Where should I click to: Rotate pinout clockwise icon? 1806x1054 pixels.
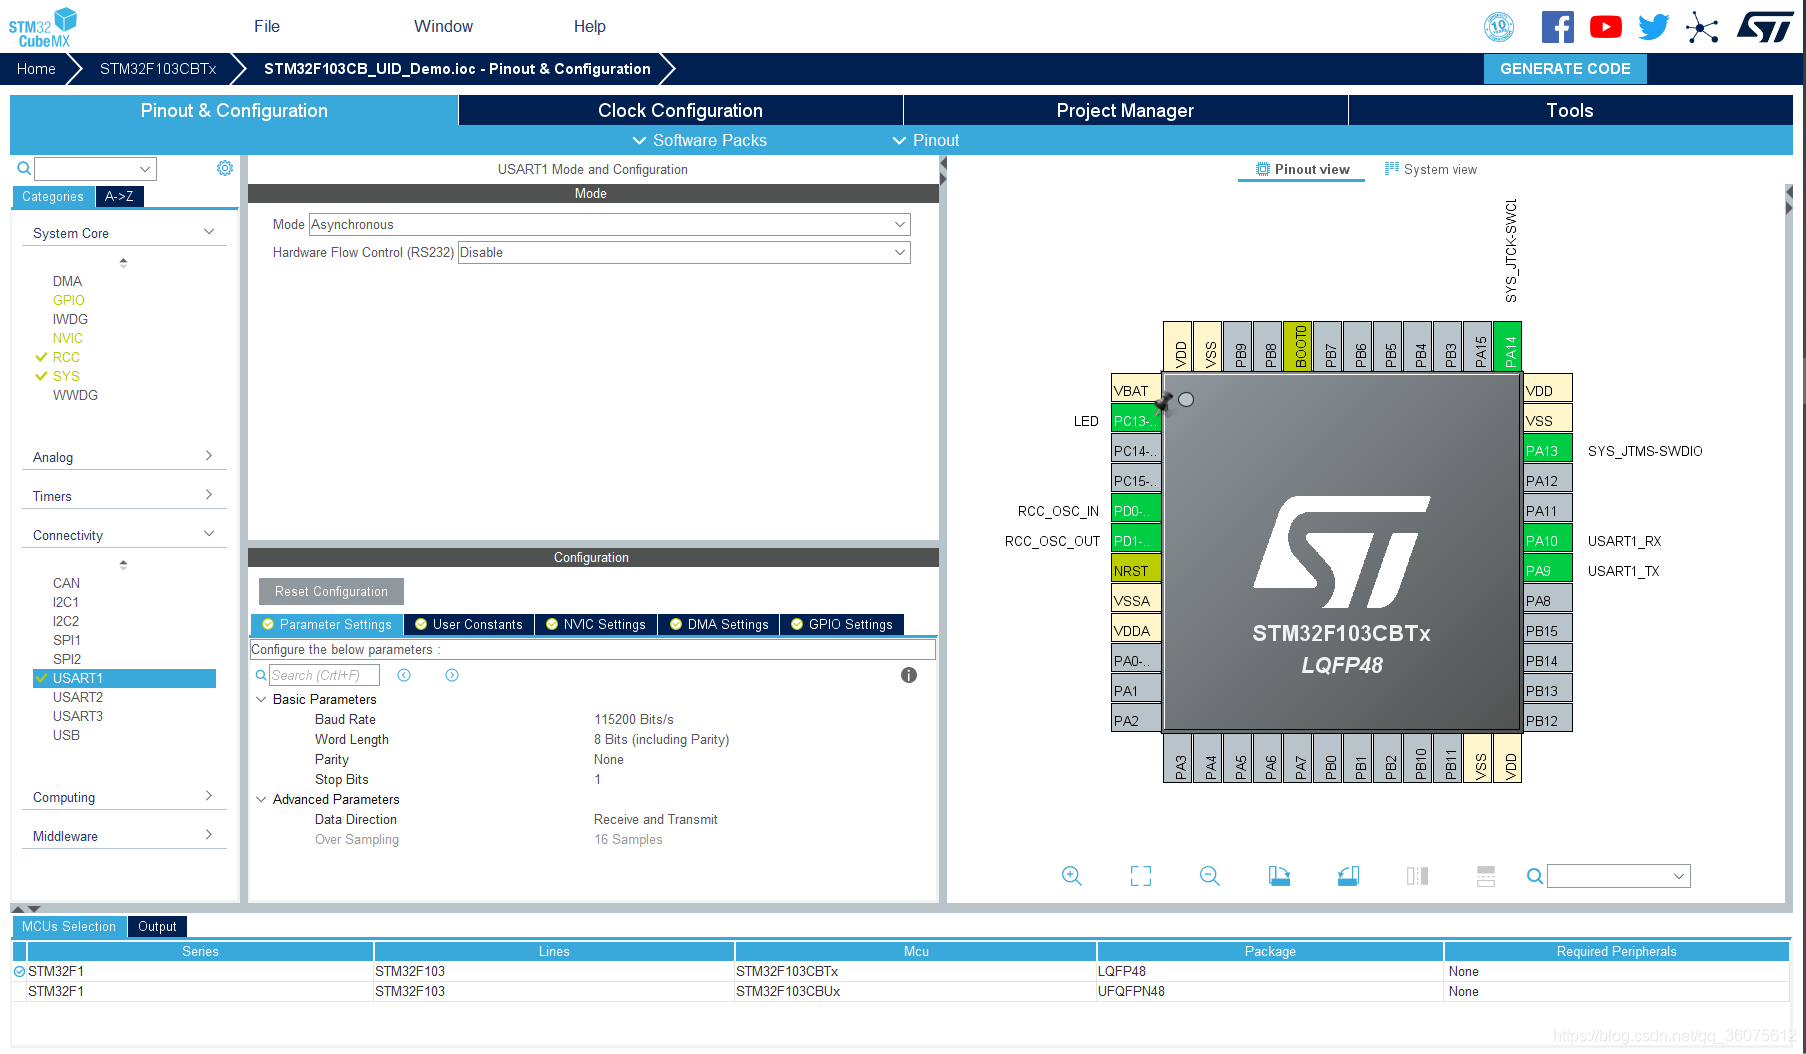[x=1279, y=876]
